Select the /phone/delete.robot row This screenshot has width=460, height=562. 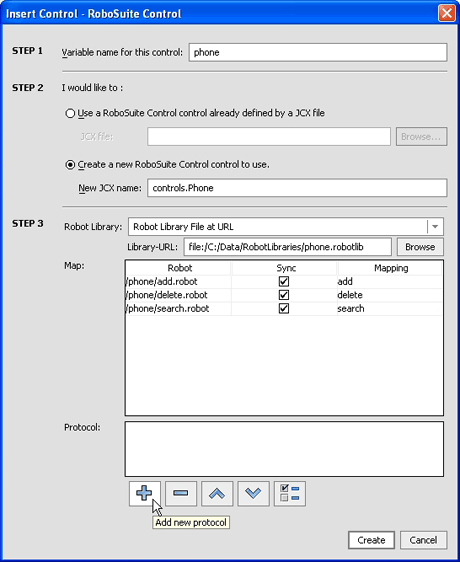pos(284,295)
